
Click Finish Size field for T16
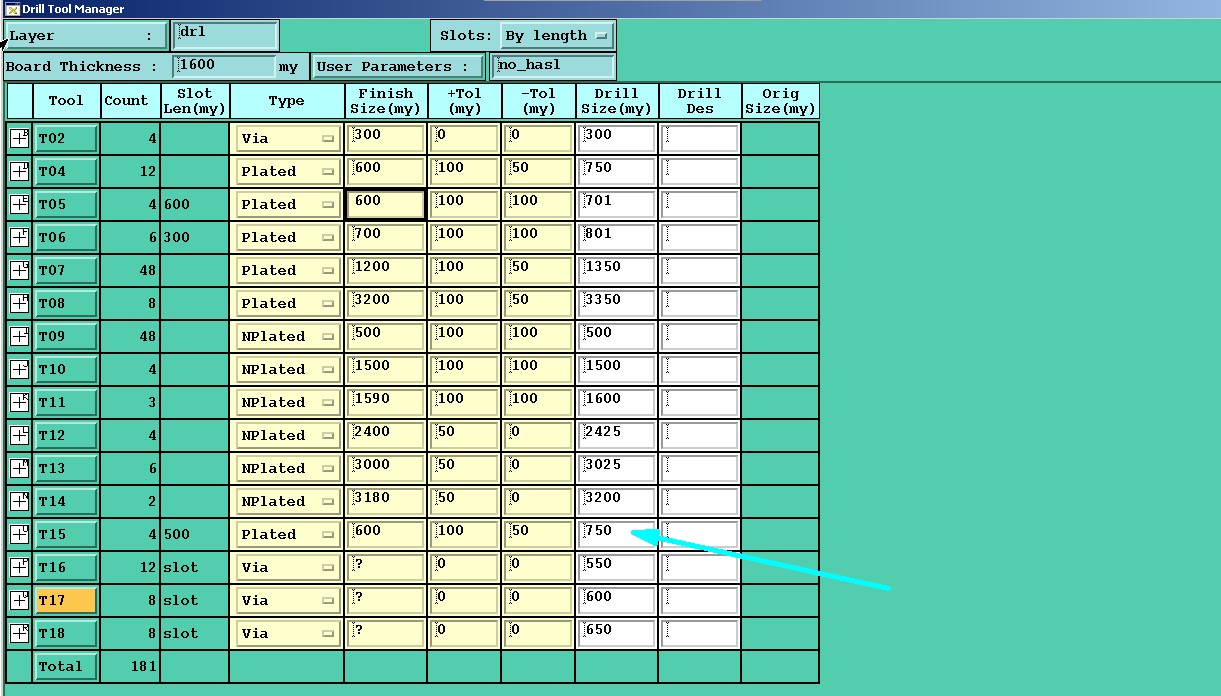click(386, 567)
